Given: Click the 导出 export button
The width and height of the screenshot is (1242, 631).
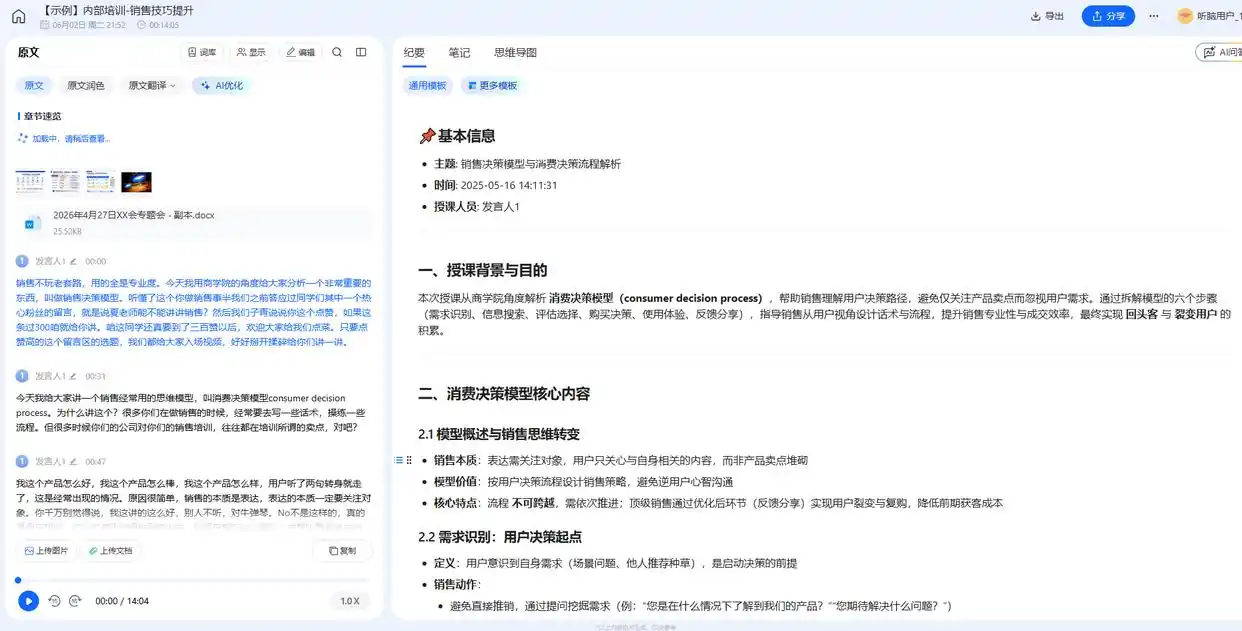Looking at the screenshot, I should tap(1047, 16).
